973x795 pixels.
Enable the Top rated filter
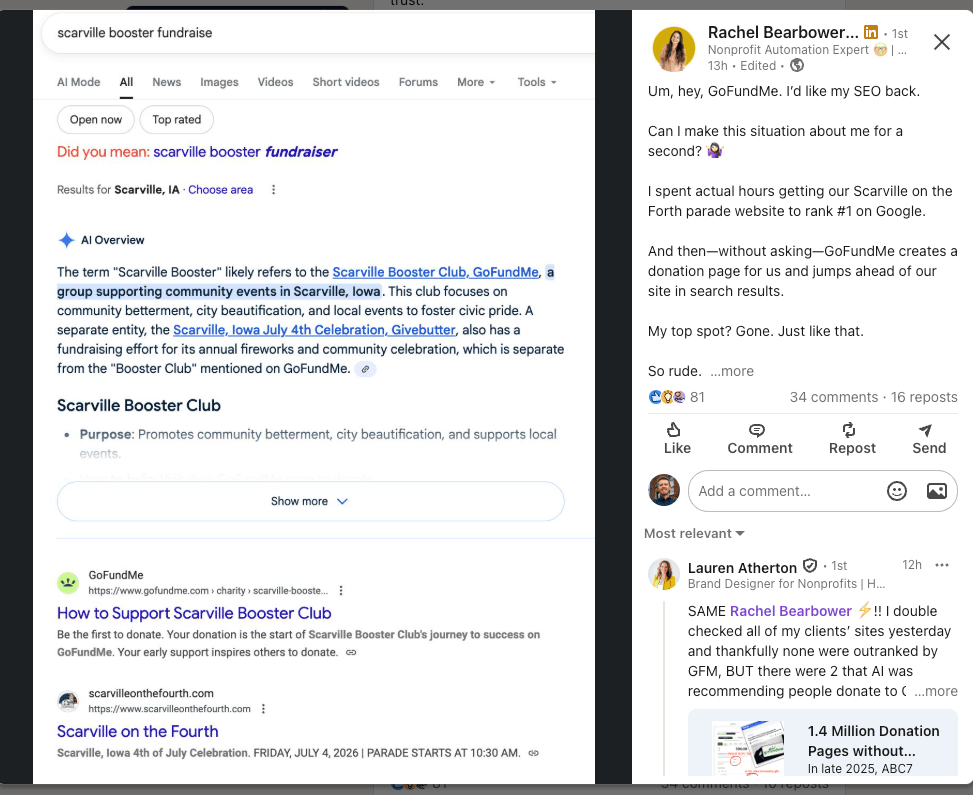(176, 119)
